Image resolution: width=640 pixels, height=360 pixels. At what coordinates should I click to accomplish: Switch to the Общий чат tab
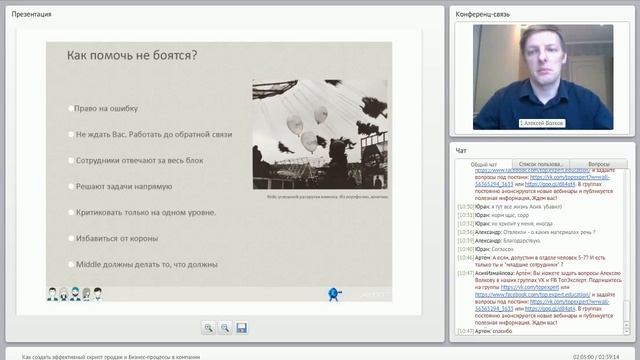coord(484,164)
